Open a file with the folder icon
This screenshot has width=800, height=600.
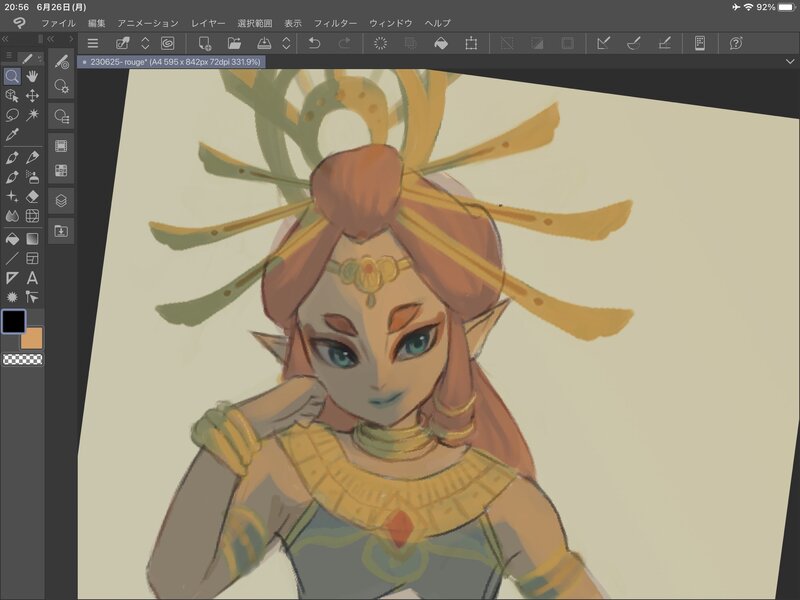coord(234,43)
